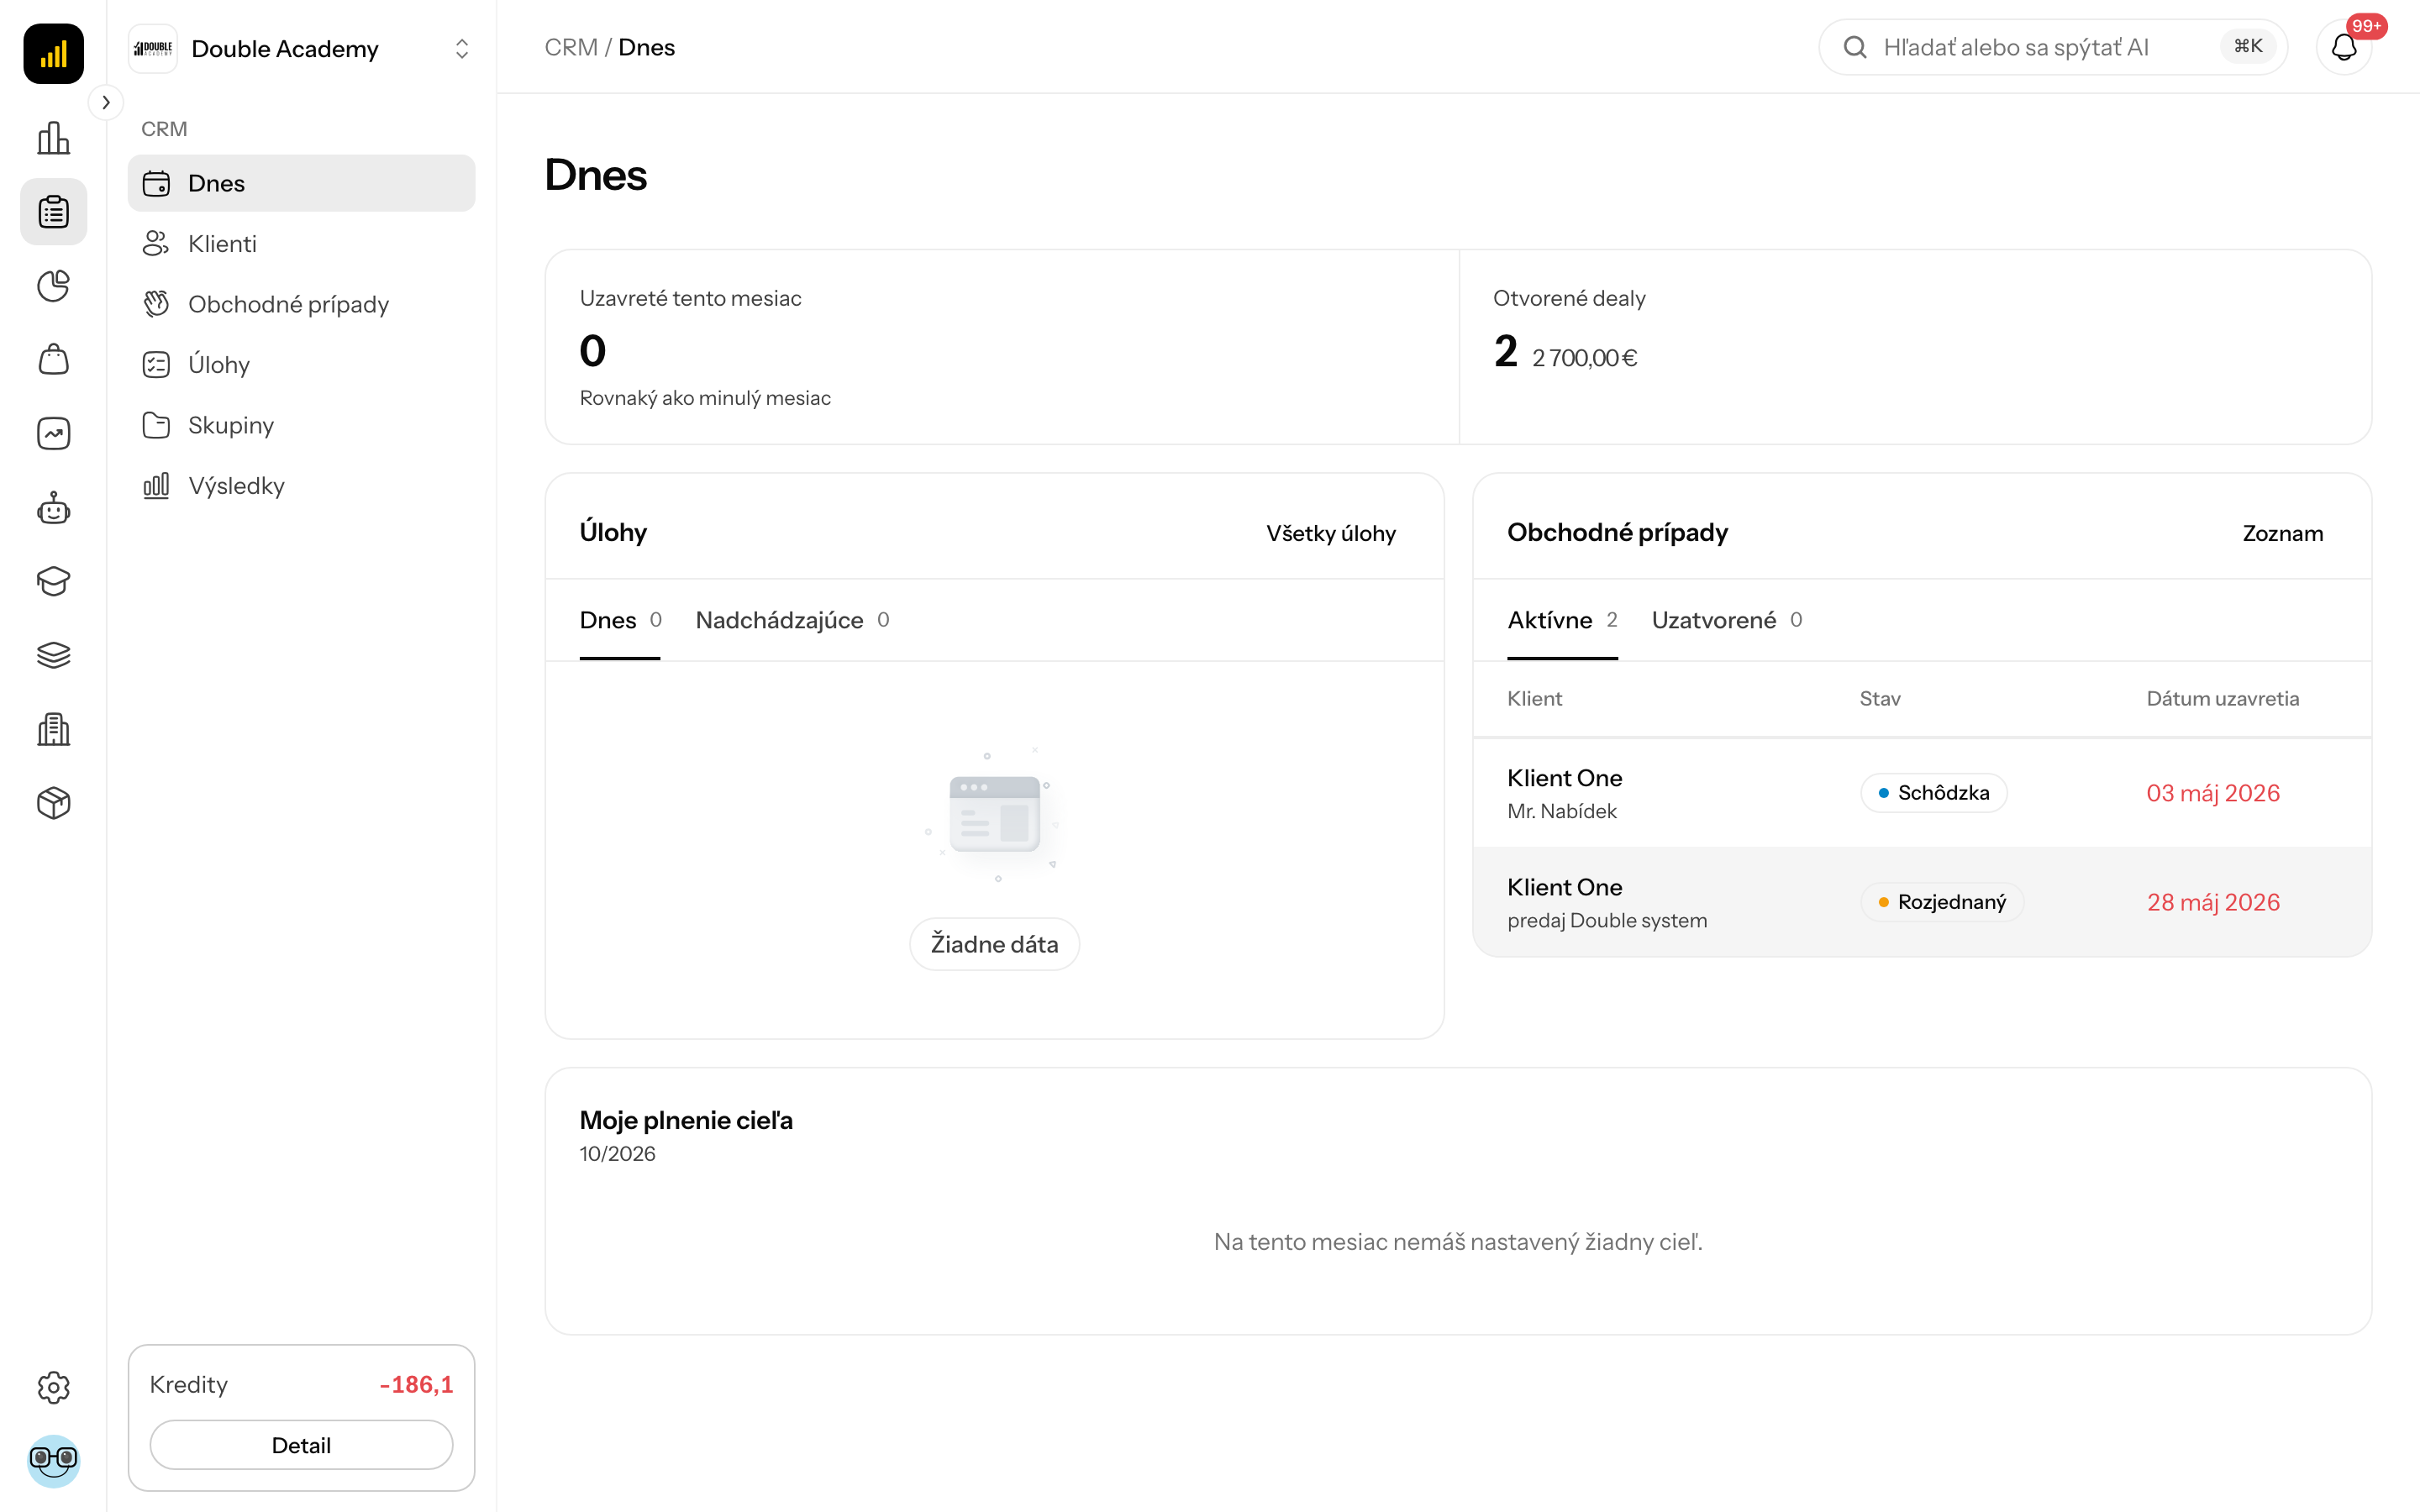The image size is (2420, 1512).
Task: Open the predaj Double system deal row
Action: click(1921, 902)
